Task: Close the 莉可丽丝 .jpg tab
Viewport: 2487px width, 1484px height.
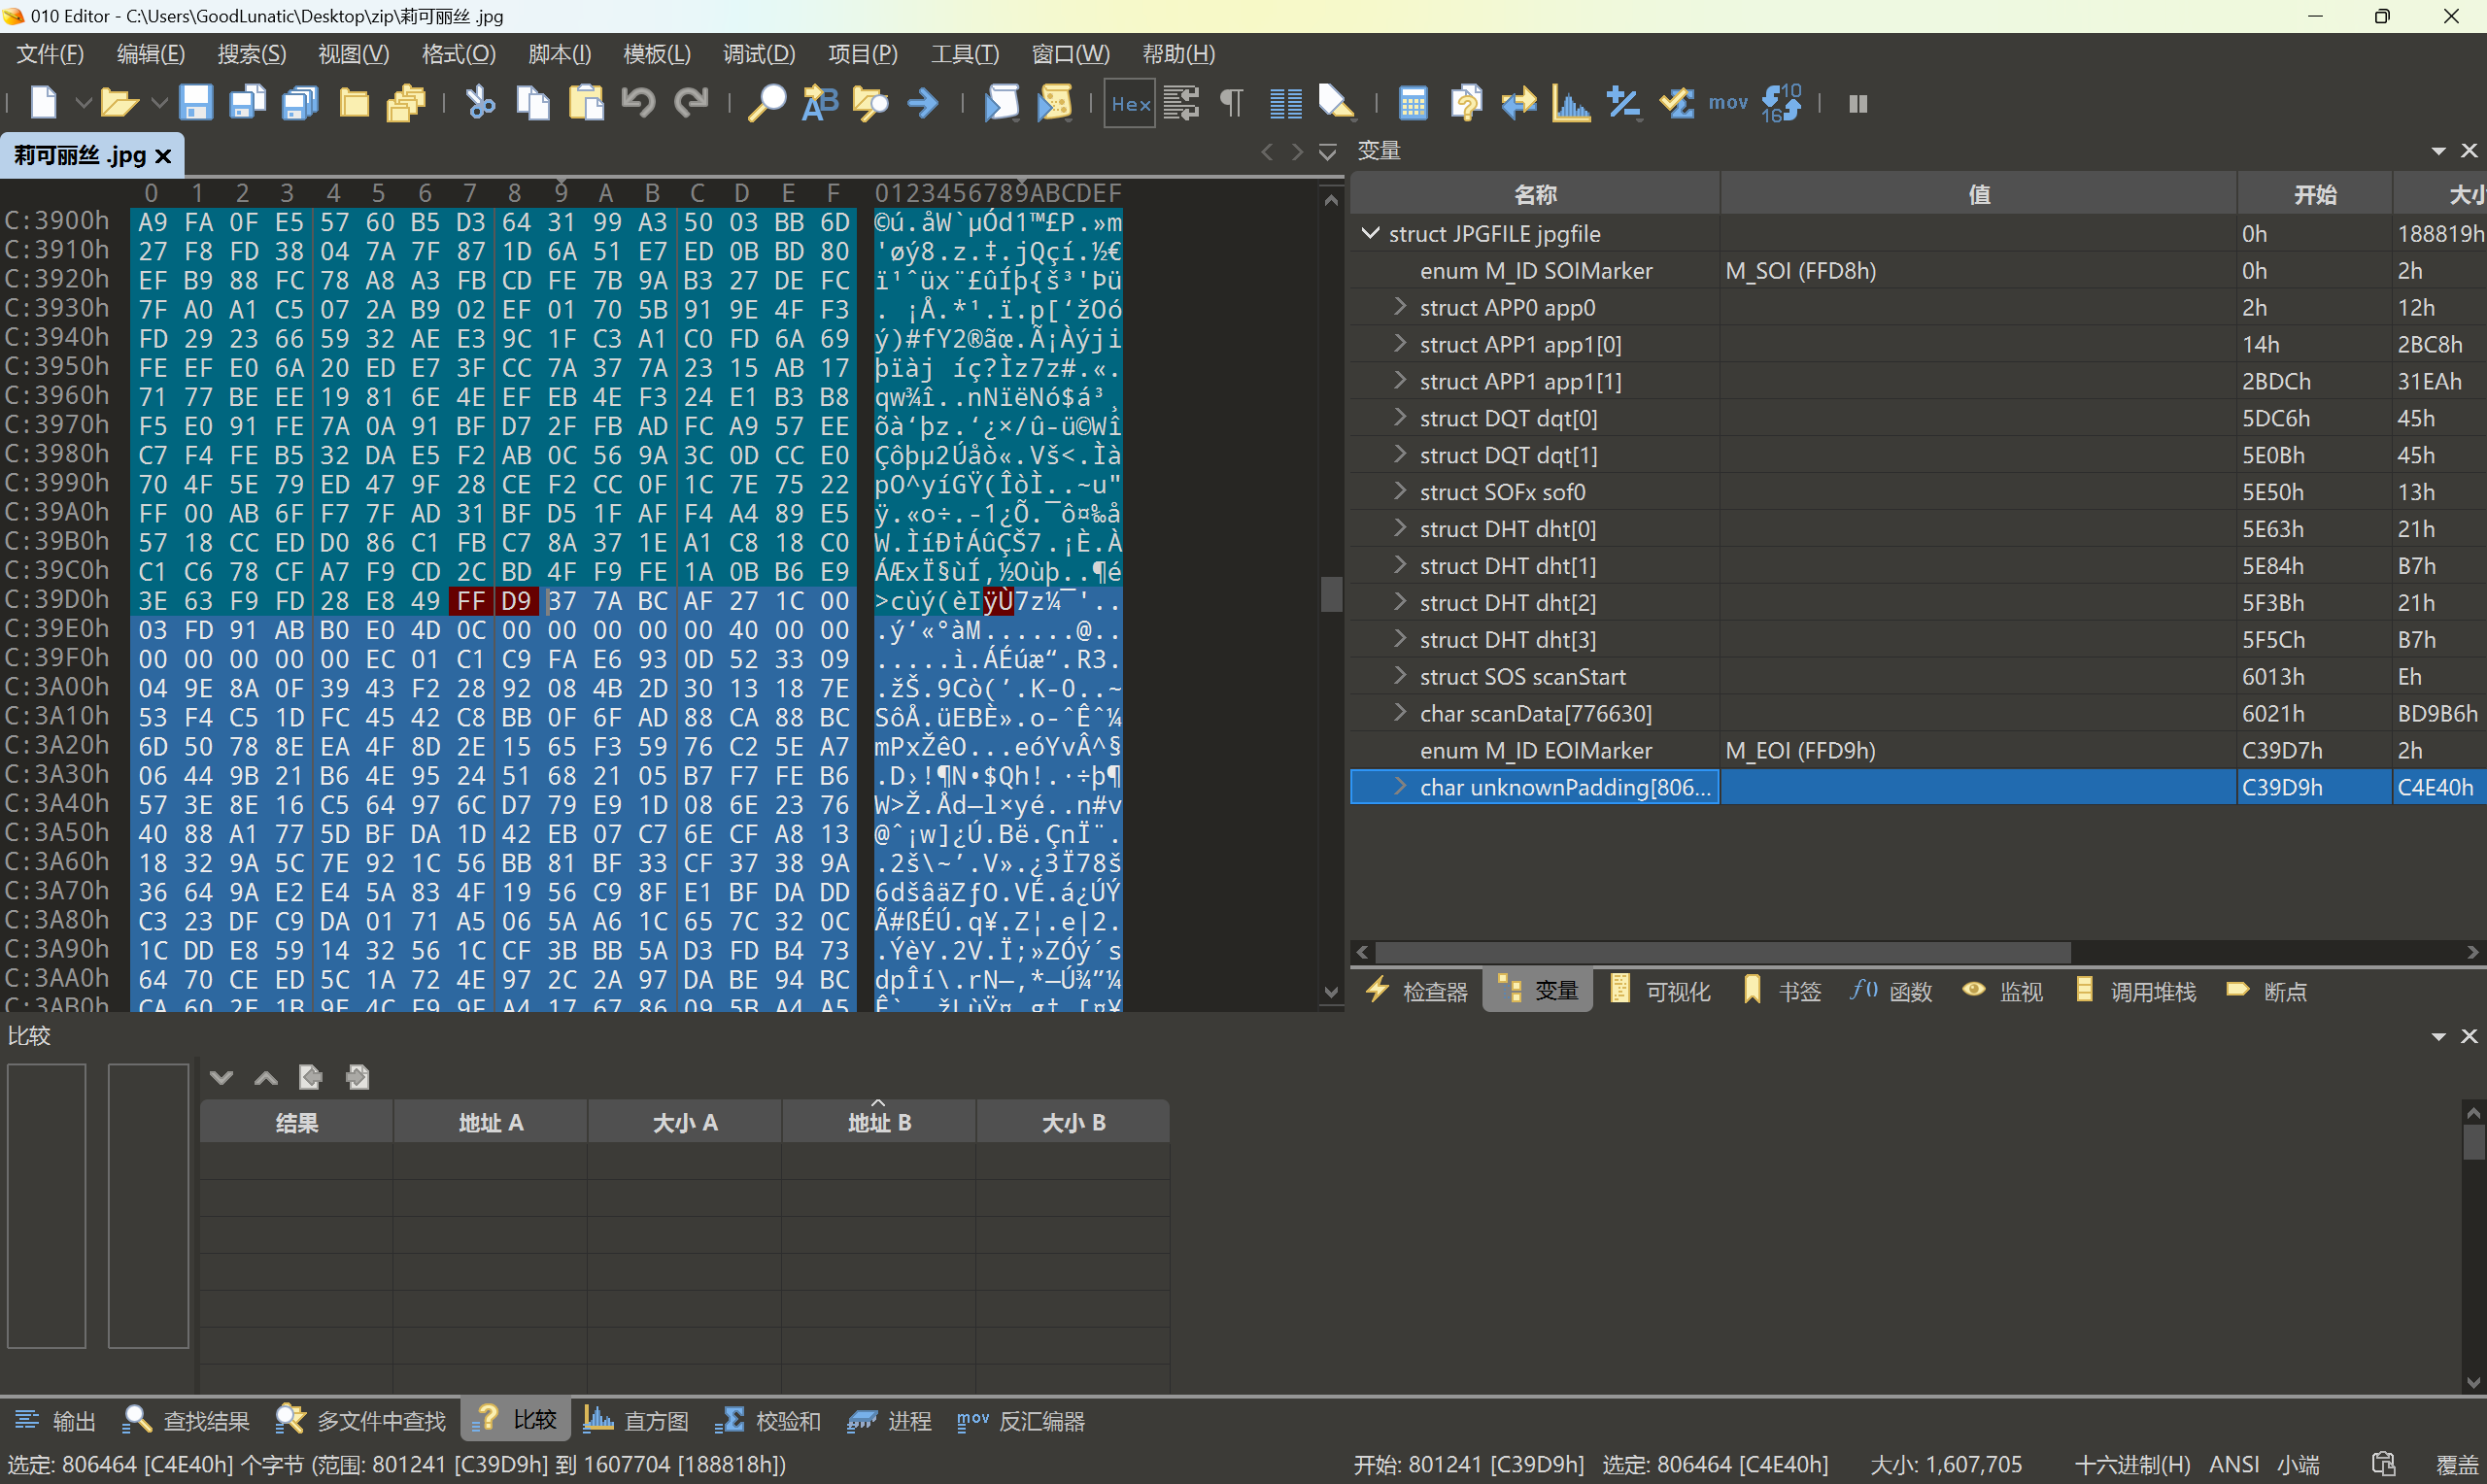Action: click(164, 156)
